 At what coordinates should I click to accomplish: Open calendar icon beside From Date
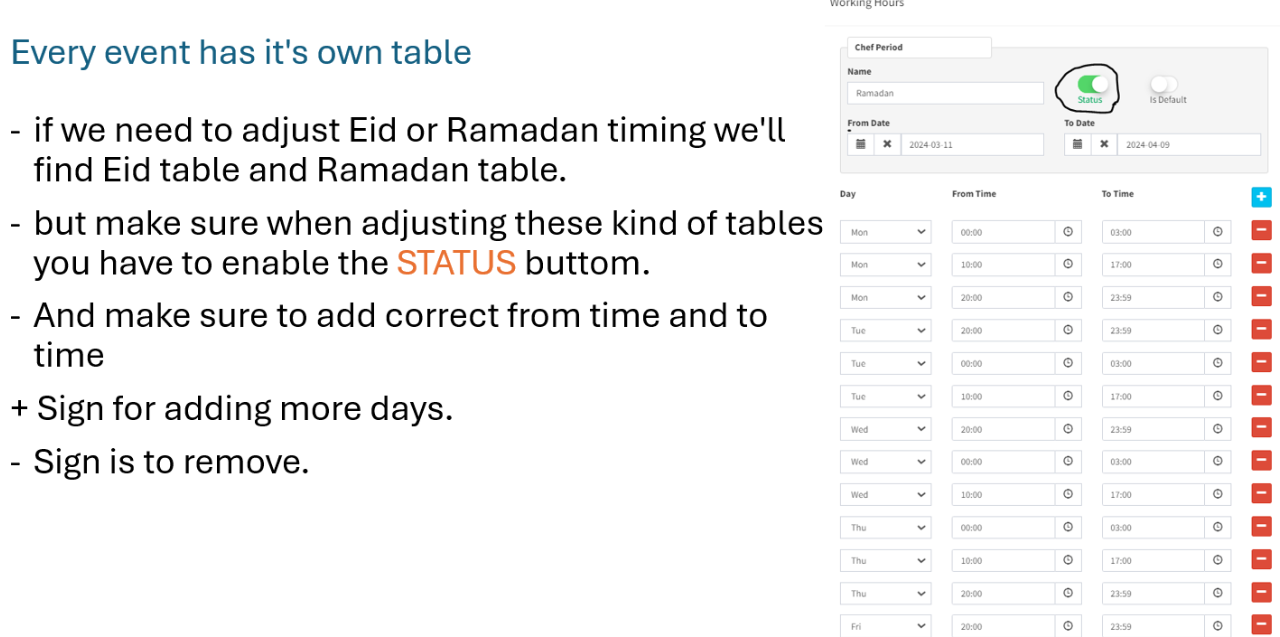860,144
